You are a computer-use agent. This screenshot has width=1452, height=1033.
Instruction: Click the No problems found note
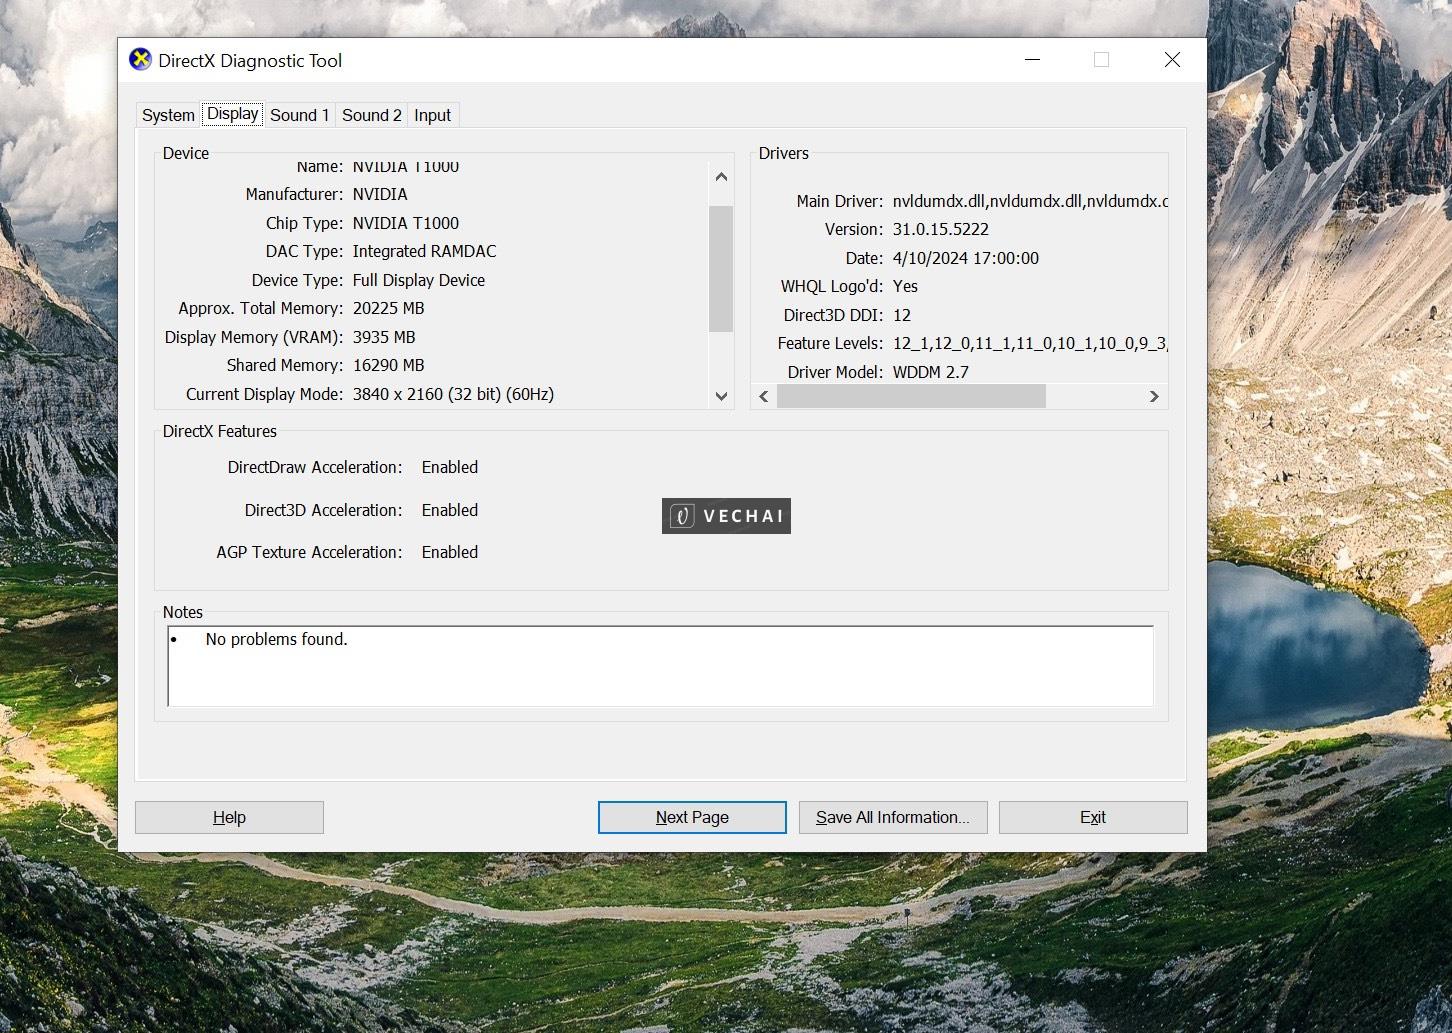[x=276, y=639]
